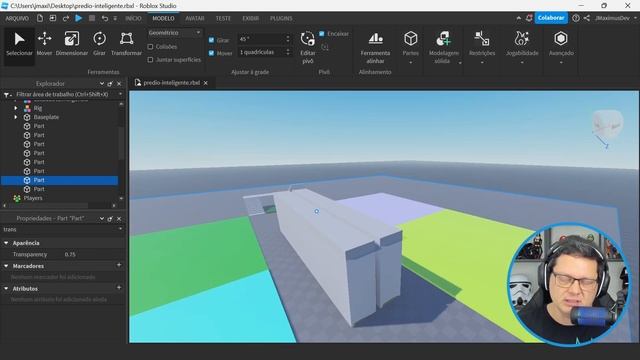The height and width of the screenshot is (360, 640).
Task: Click the open place icon in quick toolbar
Action: pyautogui.click(x=53, y=18)
